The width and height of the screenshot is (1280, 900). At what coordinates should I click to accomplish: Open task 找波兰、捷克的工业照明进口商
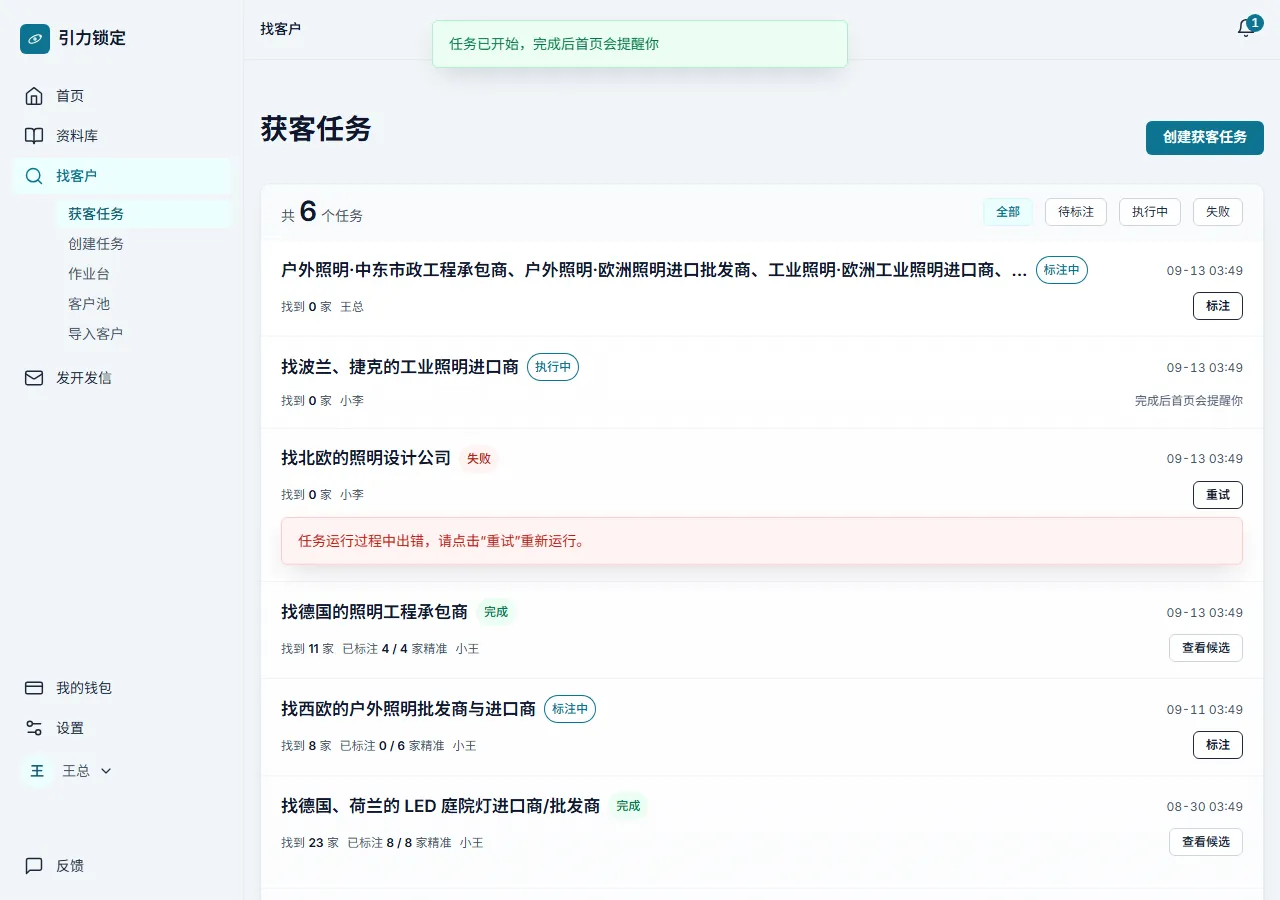[x=400, y=367]
